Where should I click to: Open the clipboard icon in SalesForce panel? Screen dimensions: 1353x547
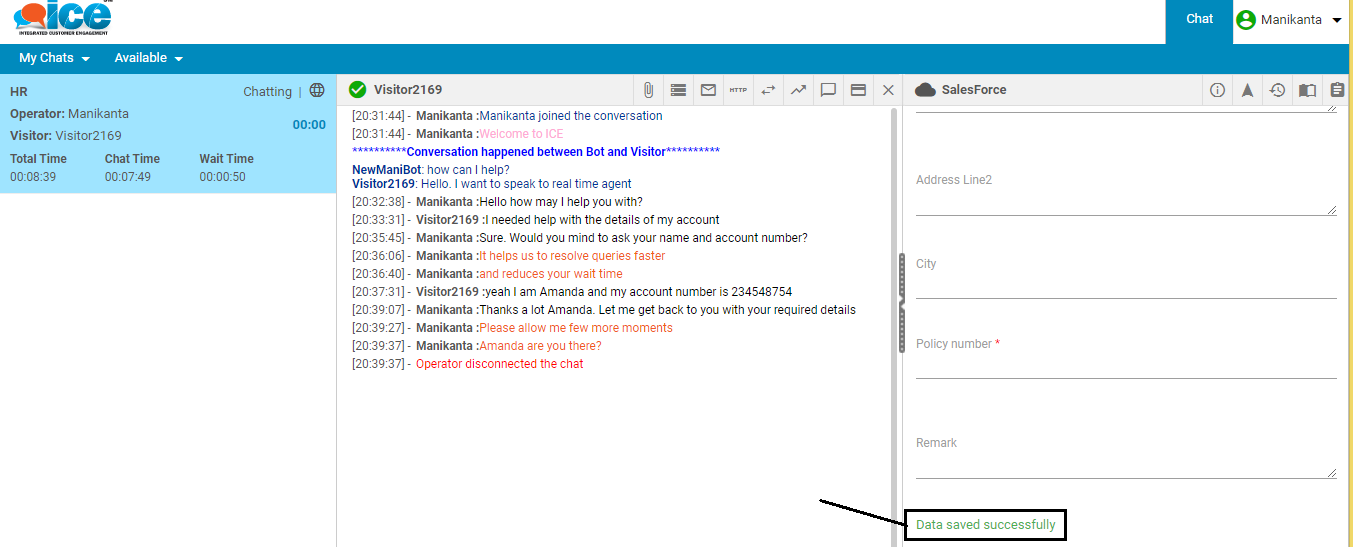pos(1337,90)
